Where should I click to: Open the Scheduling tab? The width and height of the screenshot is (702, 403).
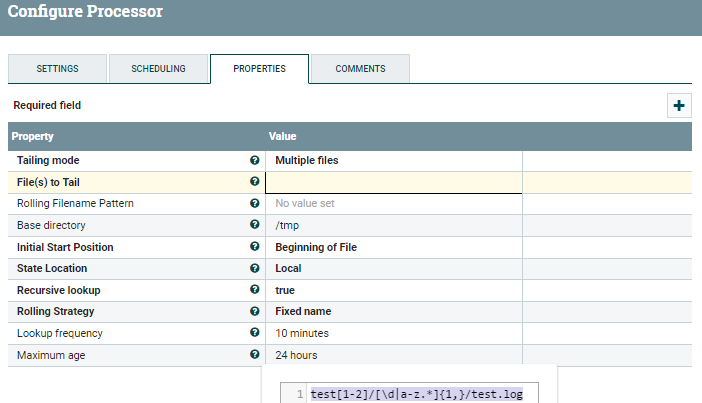click(x=158, y=69)
